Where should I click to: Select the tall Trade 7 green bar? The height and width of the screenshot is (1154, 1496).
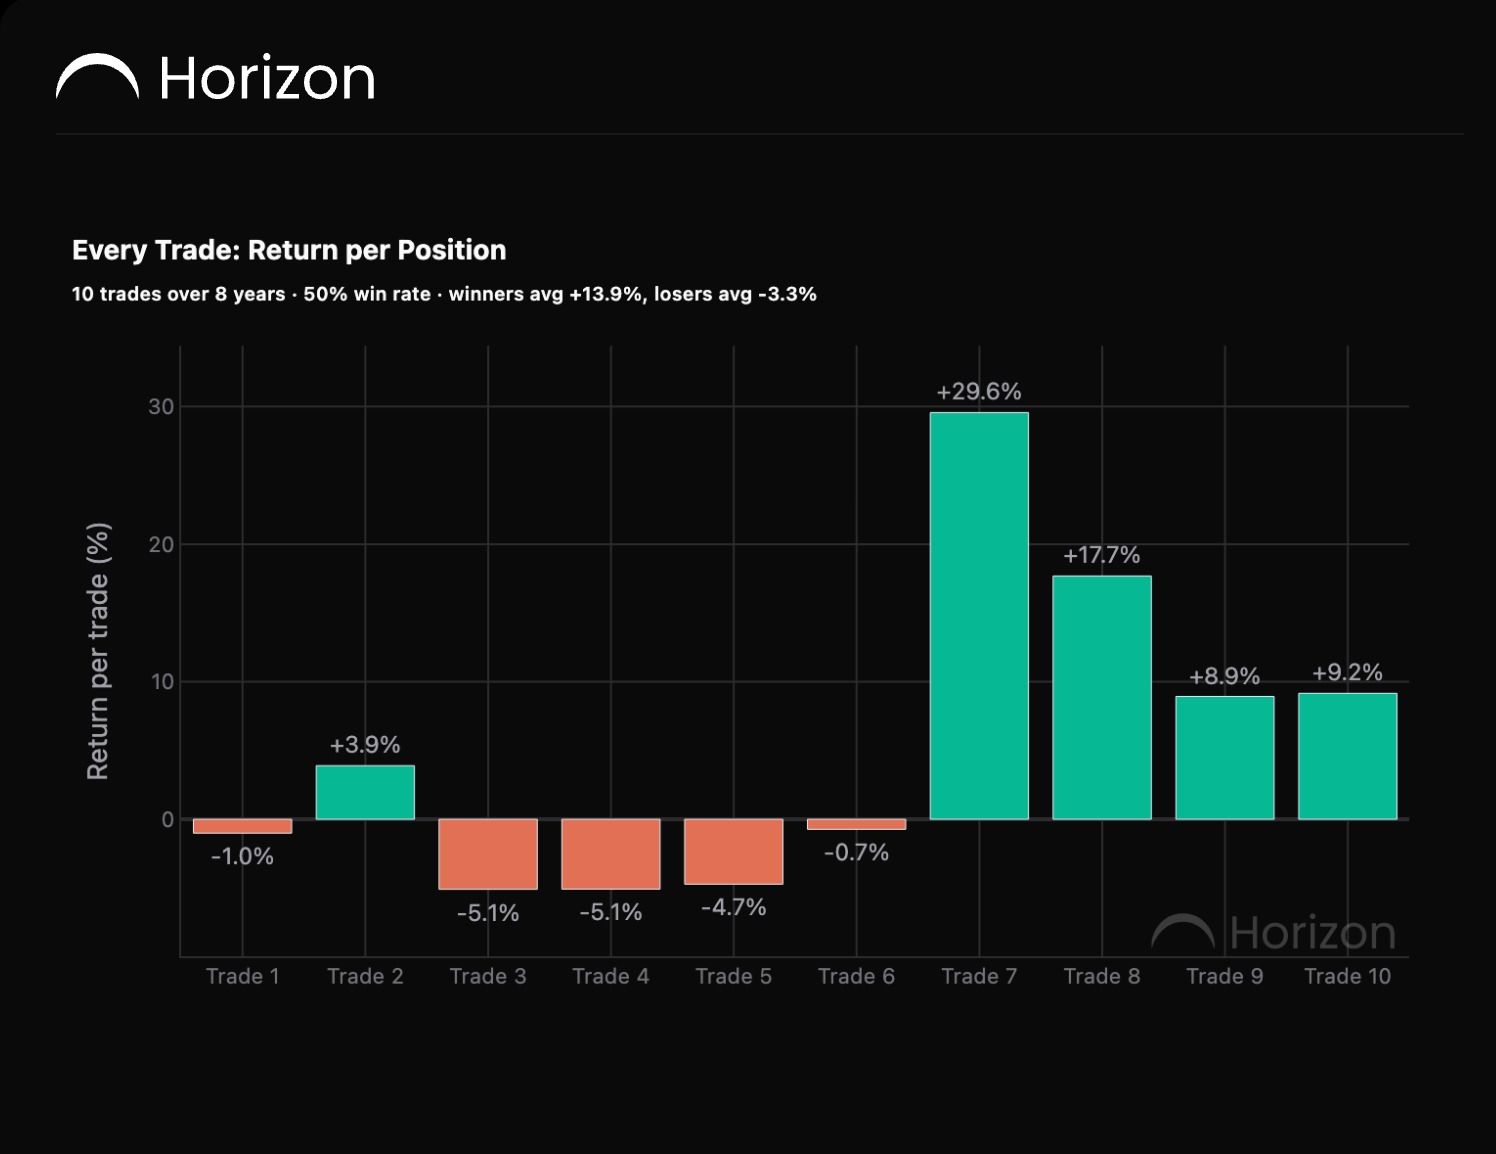pos(979,616)
